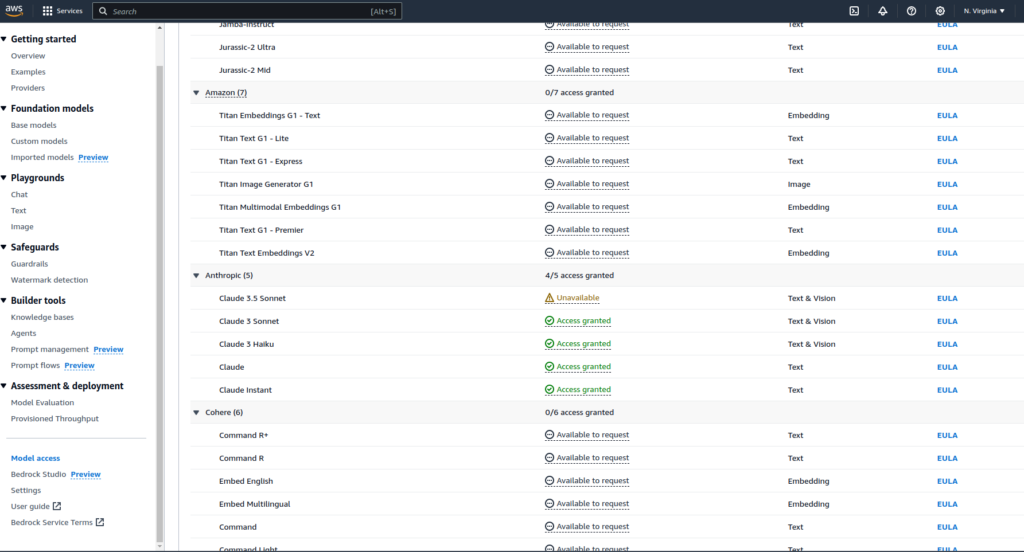Click the Bedrock Service Terms external icon
Viewport: 1024px width, 552px height.
tap(100, 522)
